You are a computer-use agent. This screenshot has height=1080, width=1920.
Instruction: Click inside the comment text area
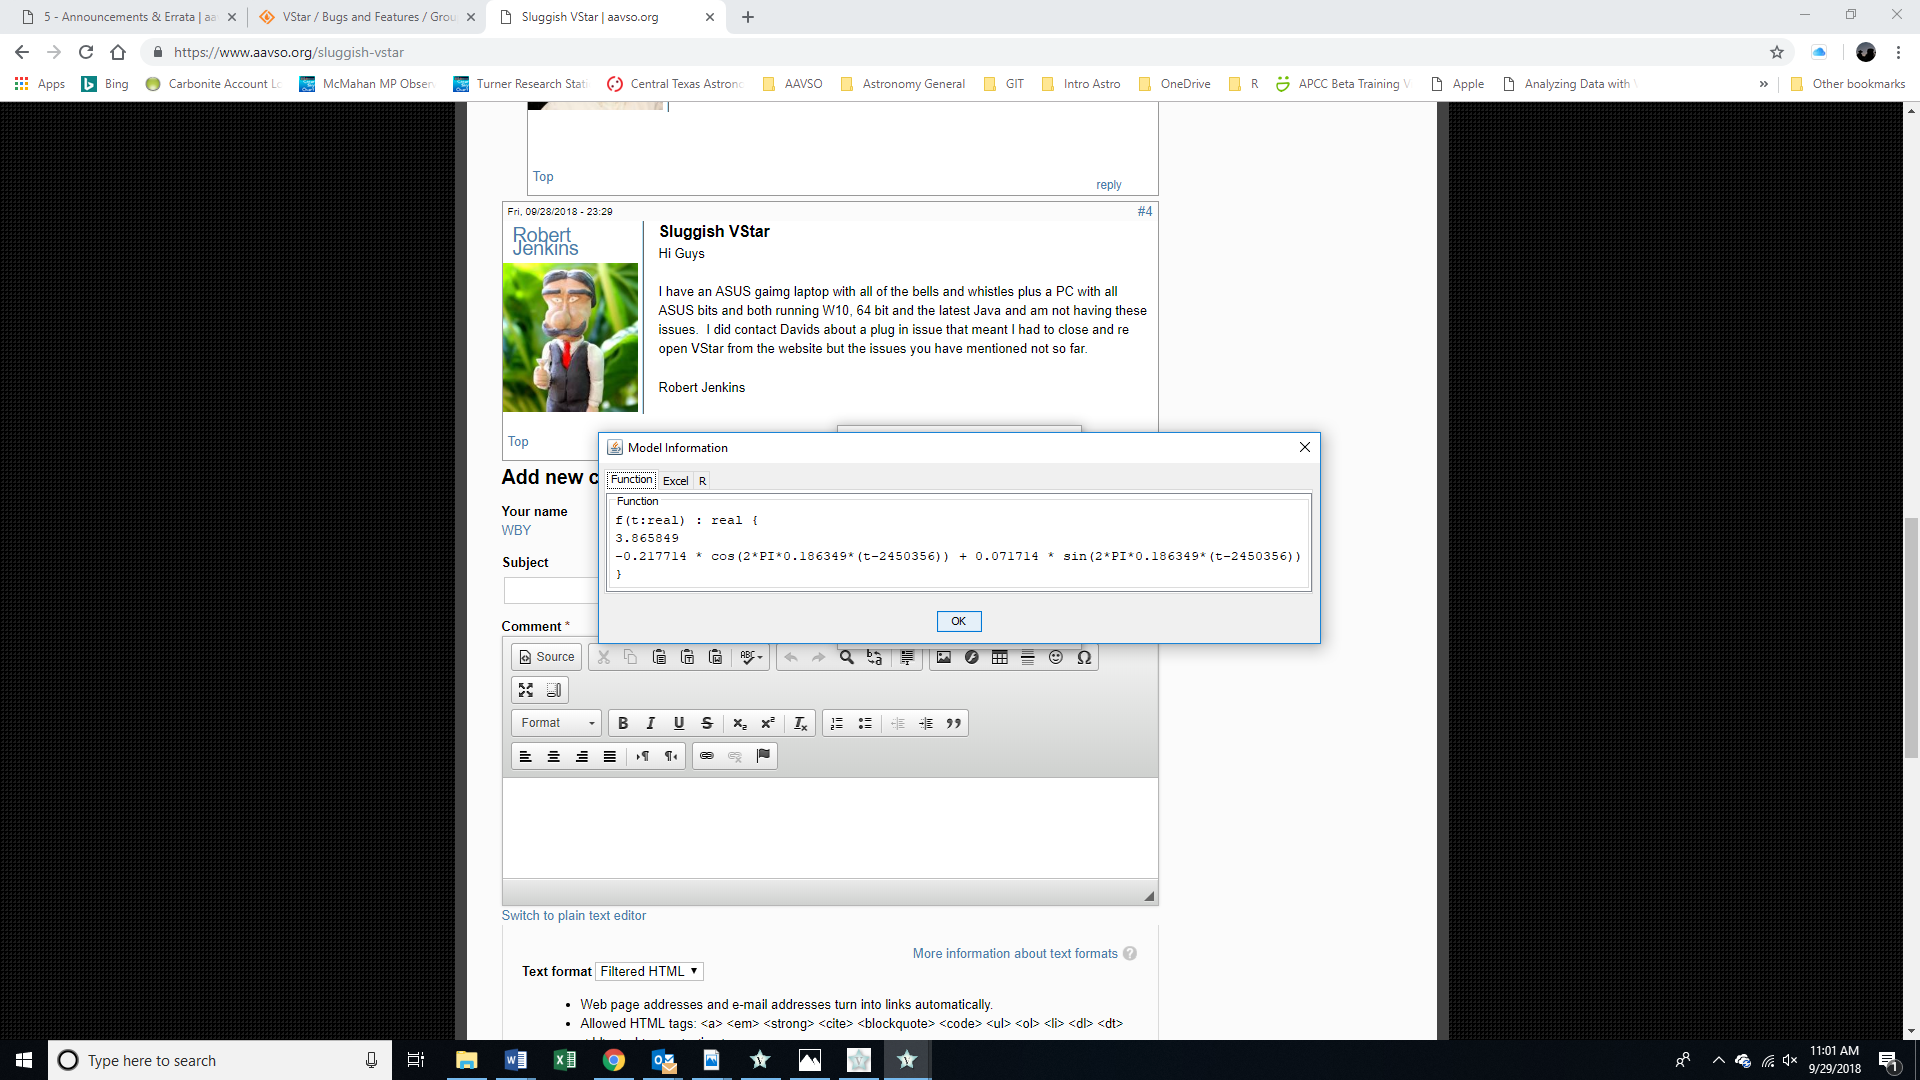pyautogui.click(x=830, y=828)
